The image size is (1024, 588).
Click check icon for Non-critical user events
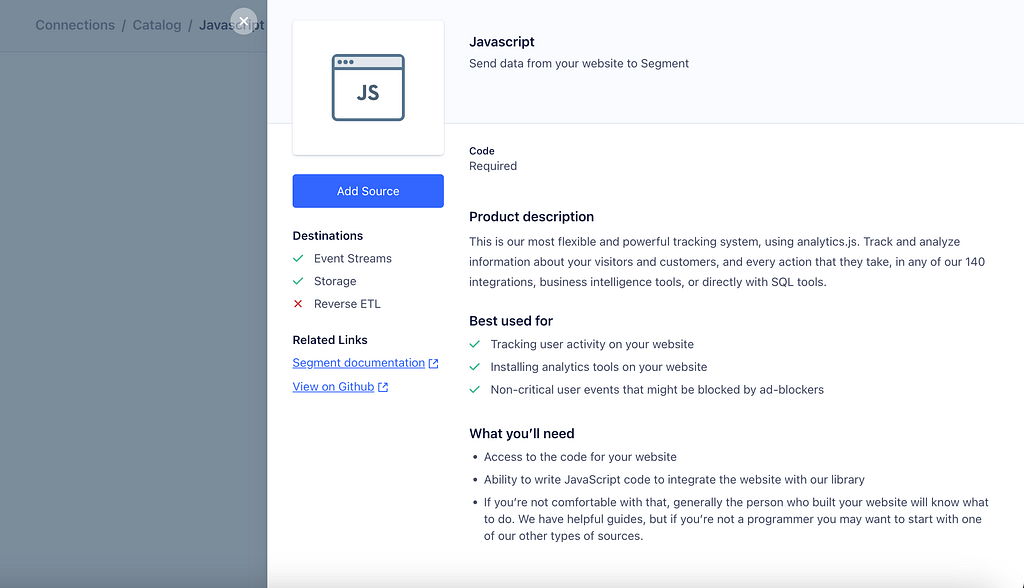pyautogui.click(x=475, y=390)
